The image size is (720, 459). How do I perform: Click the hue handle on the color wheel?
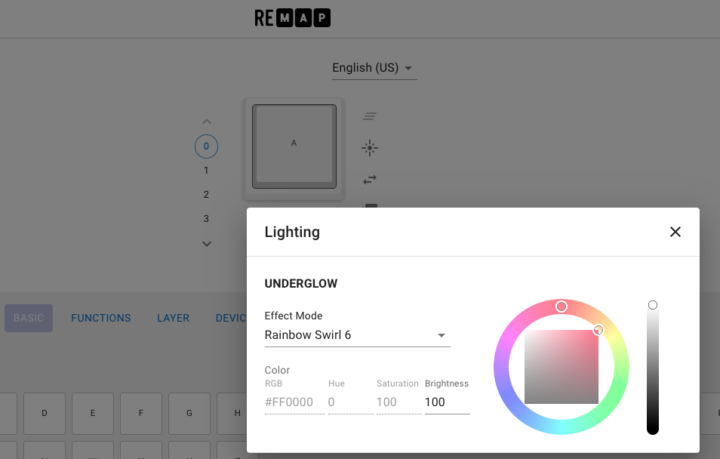(561, 306)
